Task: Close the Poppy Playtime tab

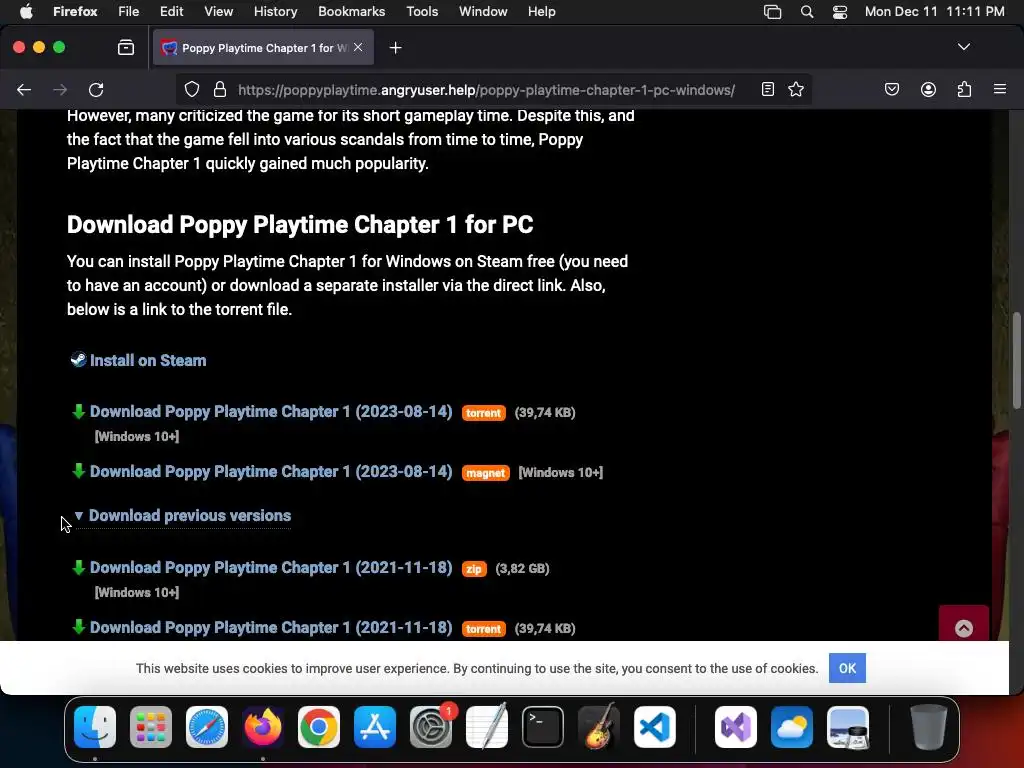Action: (x=358, y=47)
